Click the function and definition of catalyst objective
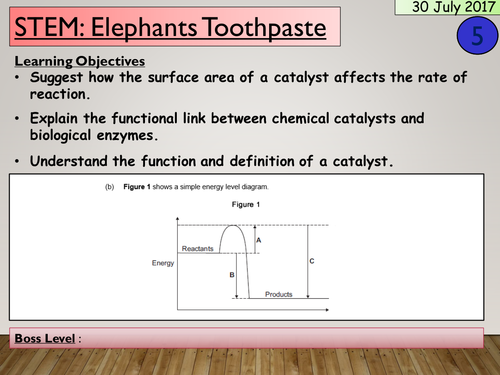 coord(211,161)
